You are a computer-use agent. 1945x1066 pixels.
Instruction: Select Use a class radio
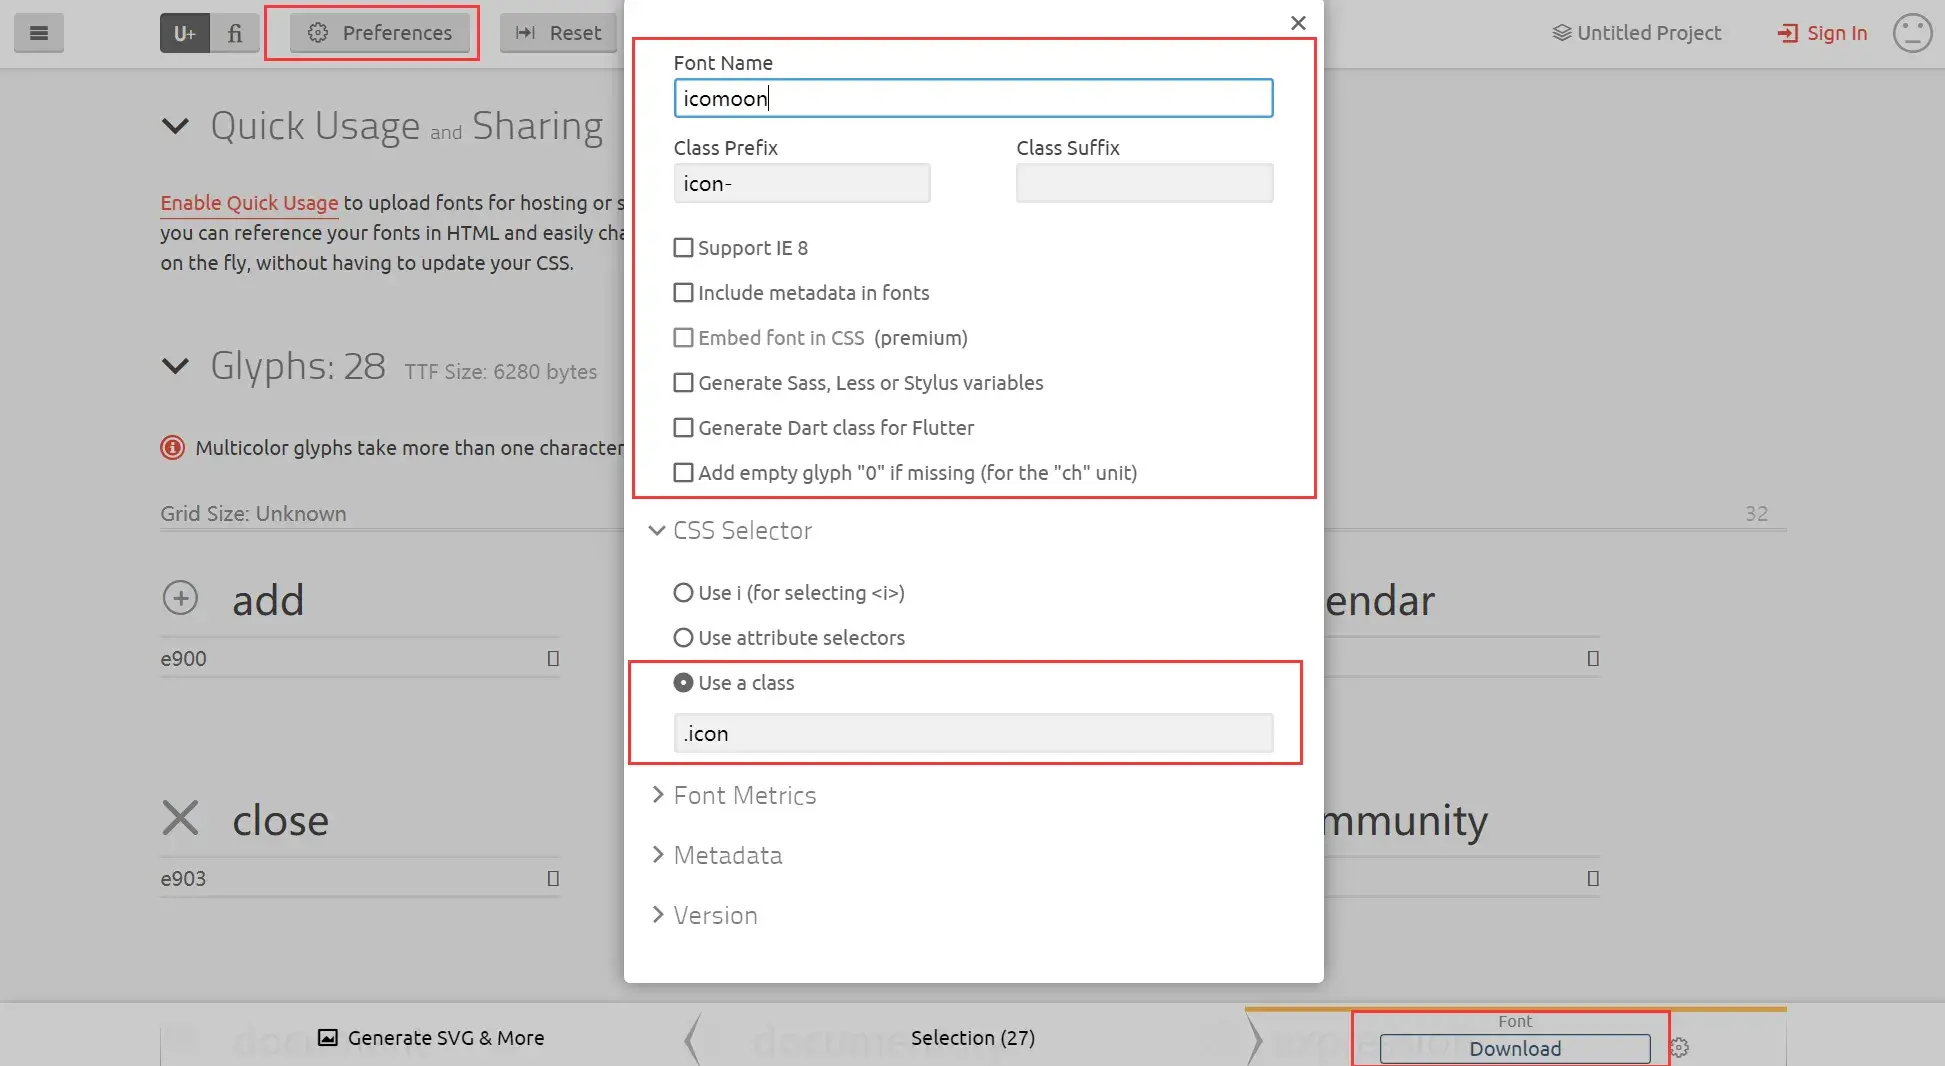click(x=683, y=682)
